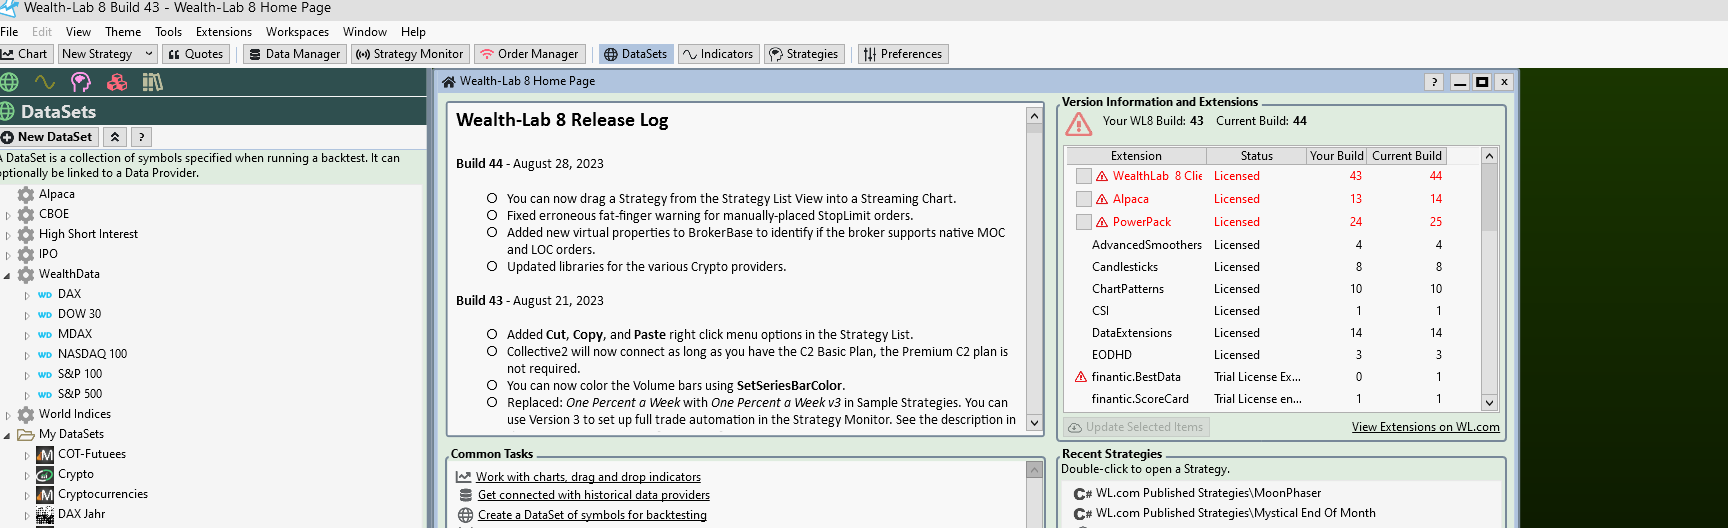Open 'Create a DataSet of symbols' link
Image resolution: width=1728 pixels, height=528 pixels.
tap(592, 515)
